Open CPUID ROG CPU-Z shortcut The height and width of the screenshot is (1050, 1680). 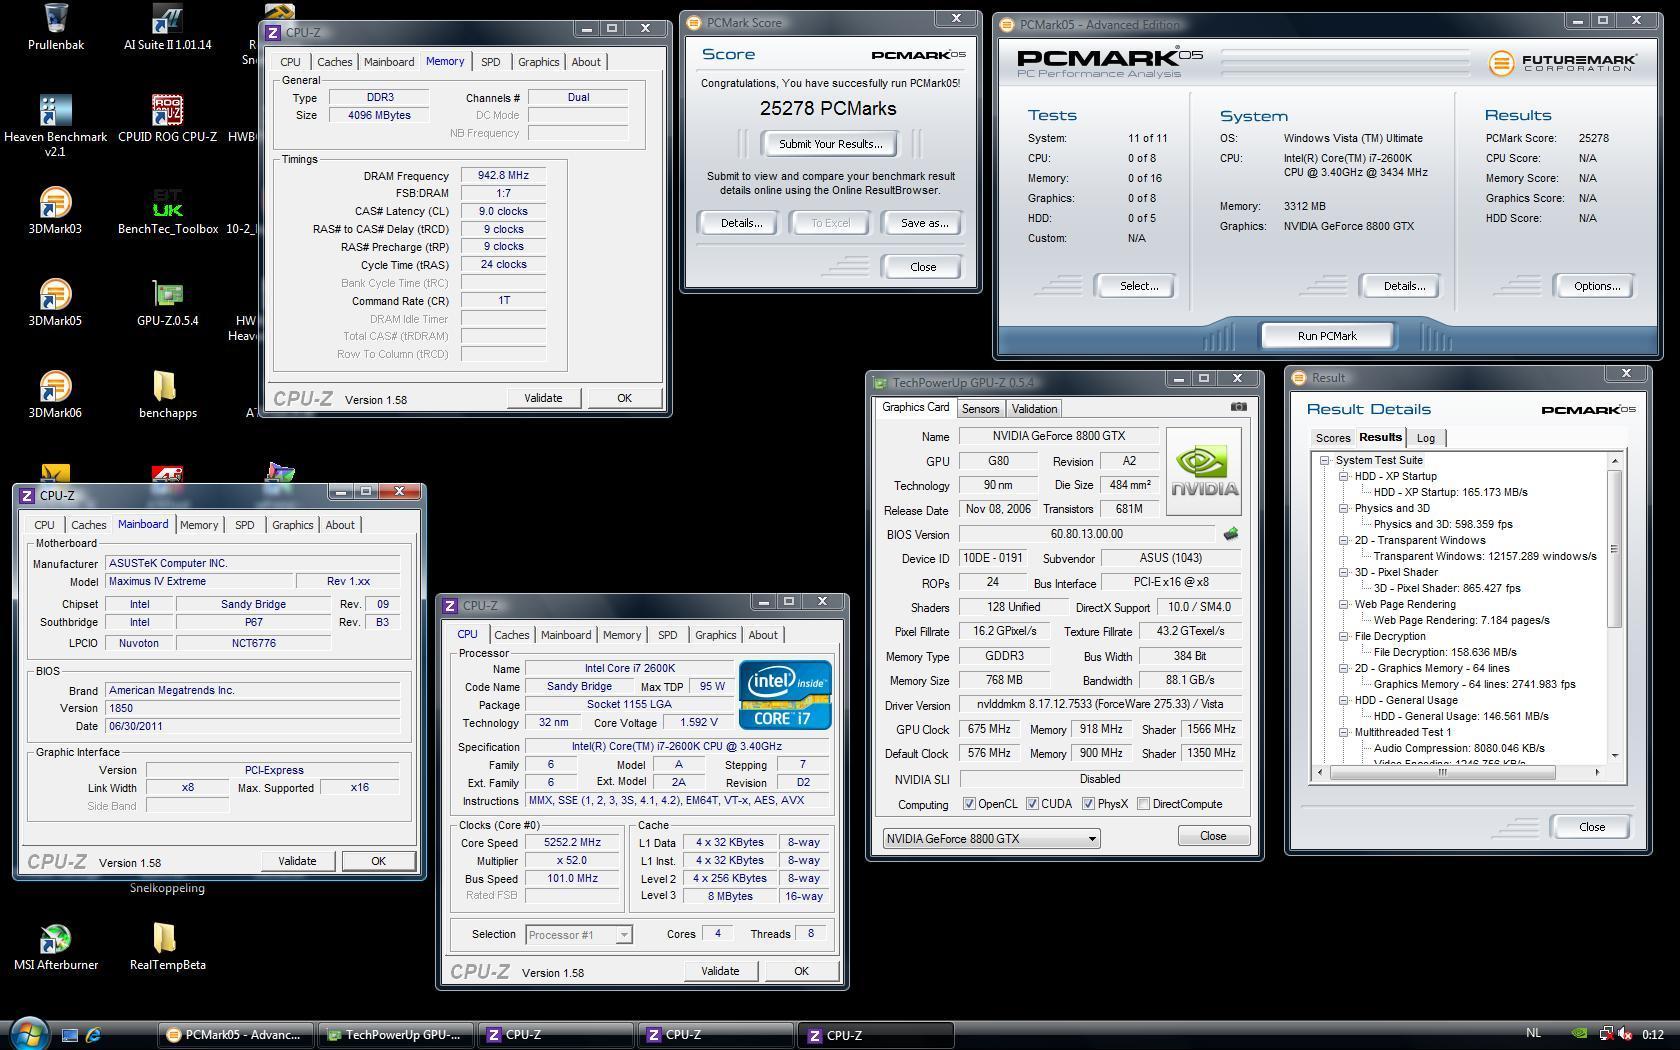tap(167, 119)
